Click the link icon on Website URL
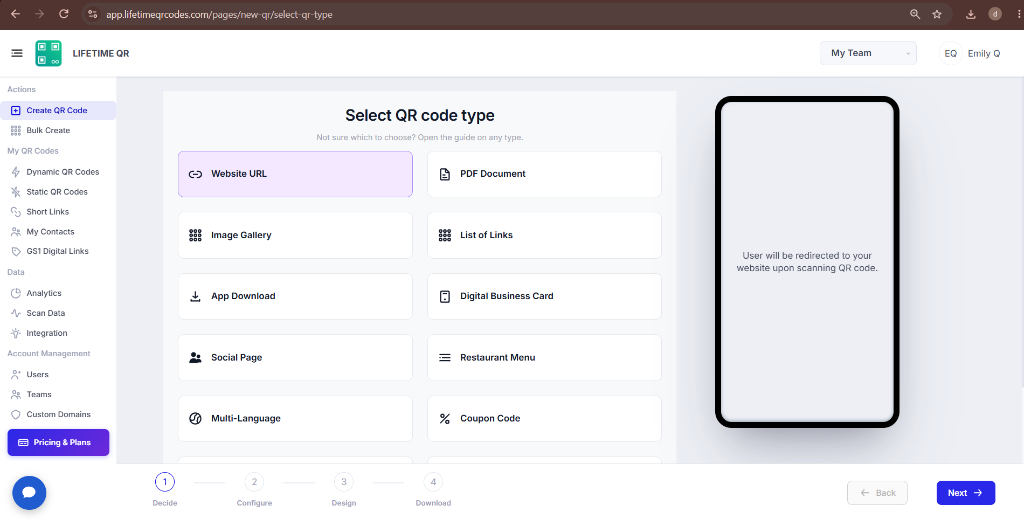The height and width of the screenshot is (520, 1024). point(195,174)
